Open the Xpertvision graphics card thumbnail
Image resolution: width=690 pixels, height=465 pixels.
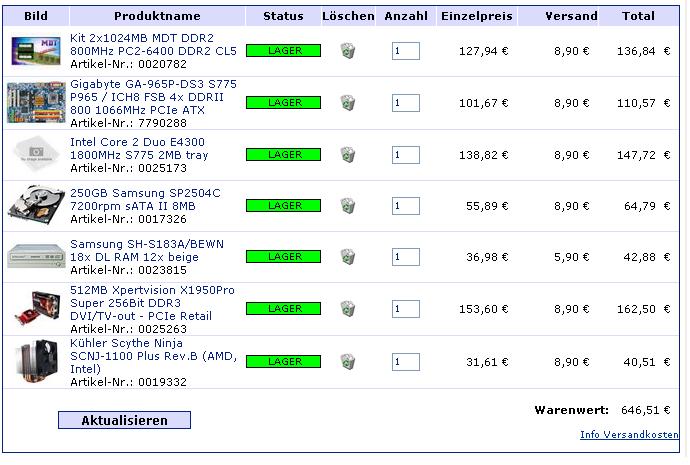coord(37,308)
